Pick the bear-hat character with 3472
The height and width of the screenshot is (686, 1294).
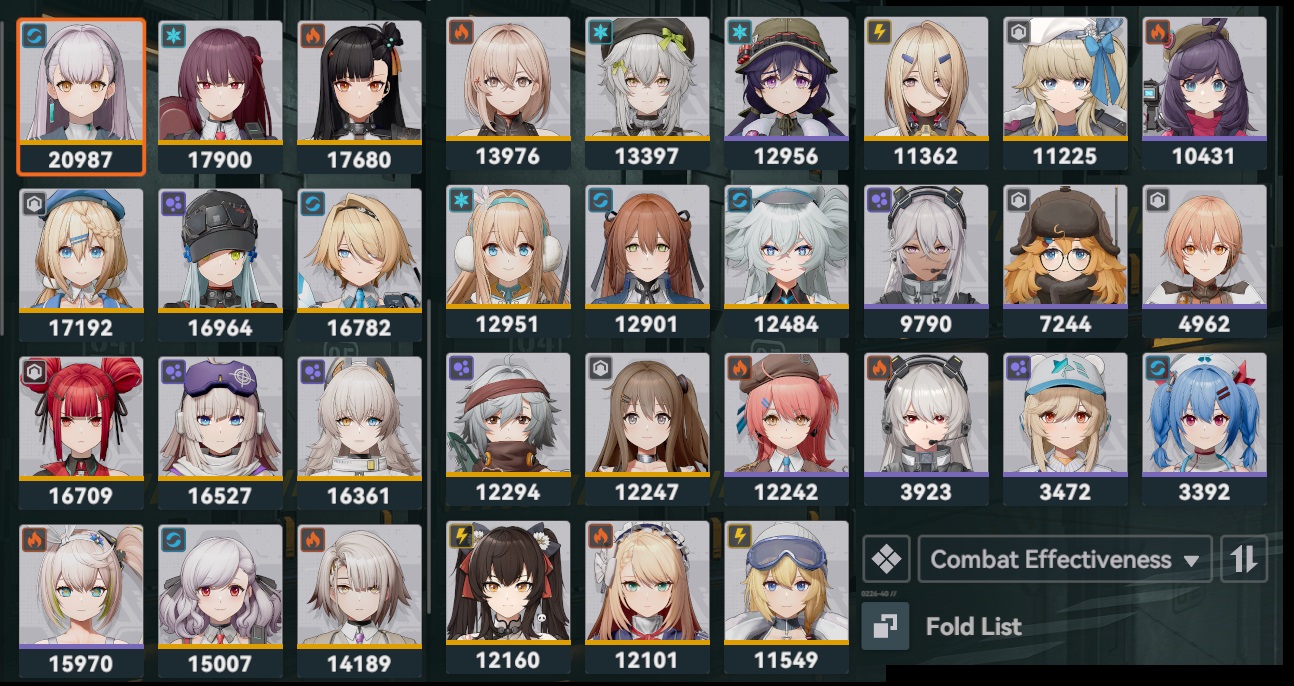click(1065, 429)
